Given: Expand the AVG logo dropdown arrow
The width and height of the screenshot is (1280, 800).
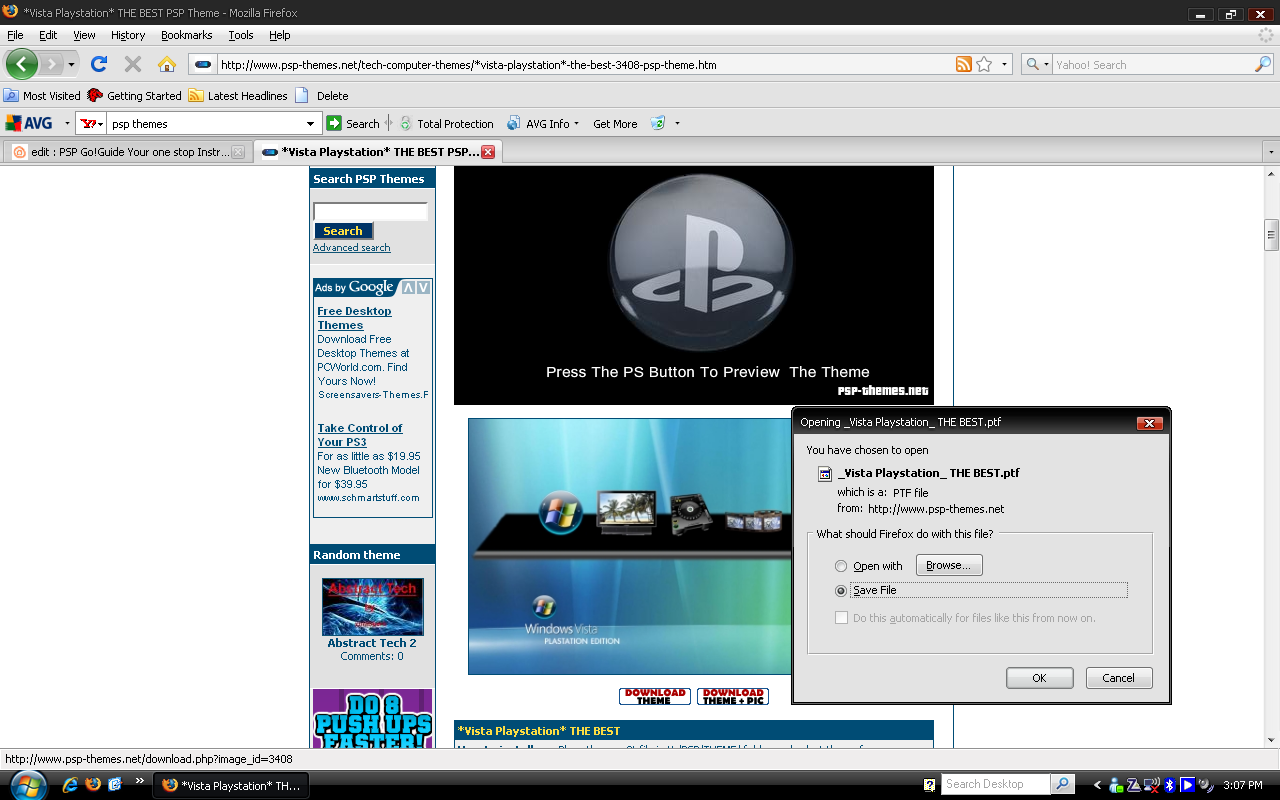Looking at the screenshot, I should pos(67,124).
